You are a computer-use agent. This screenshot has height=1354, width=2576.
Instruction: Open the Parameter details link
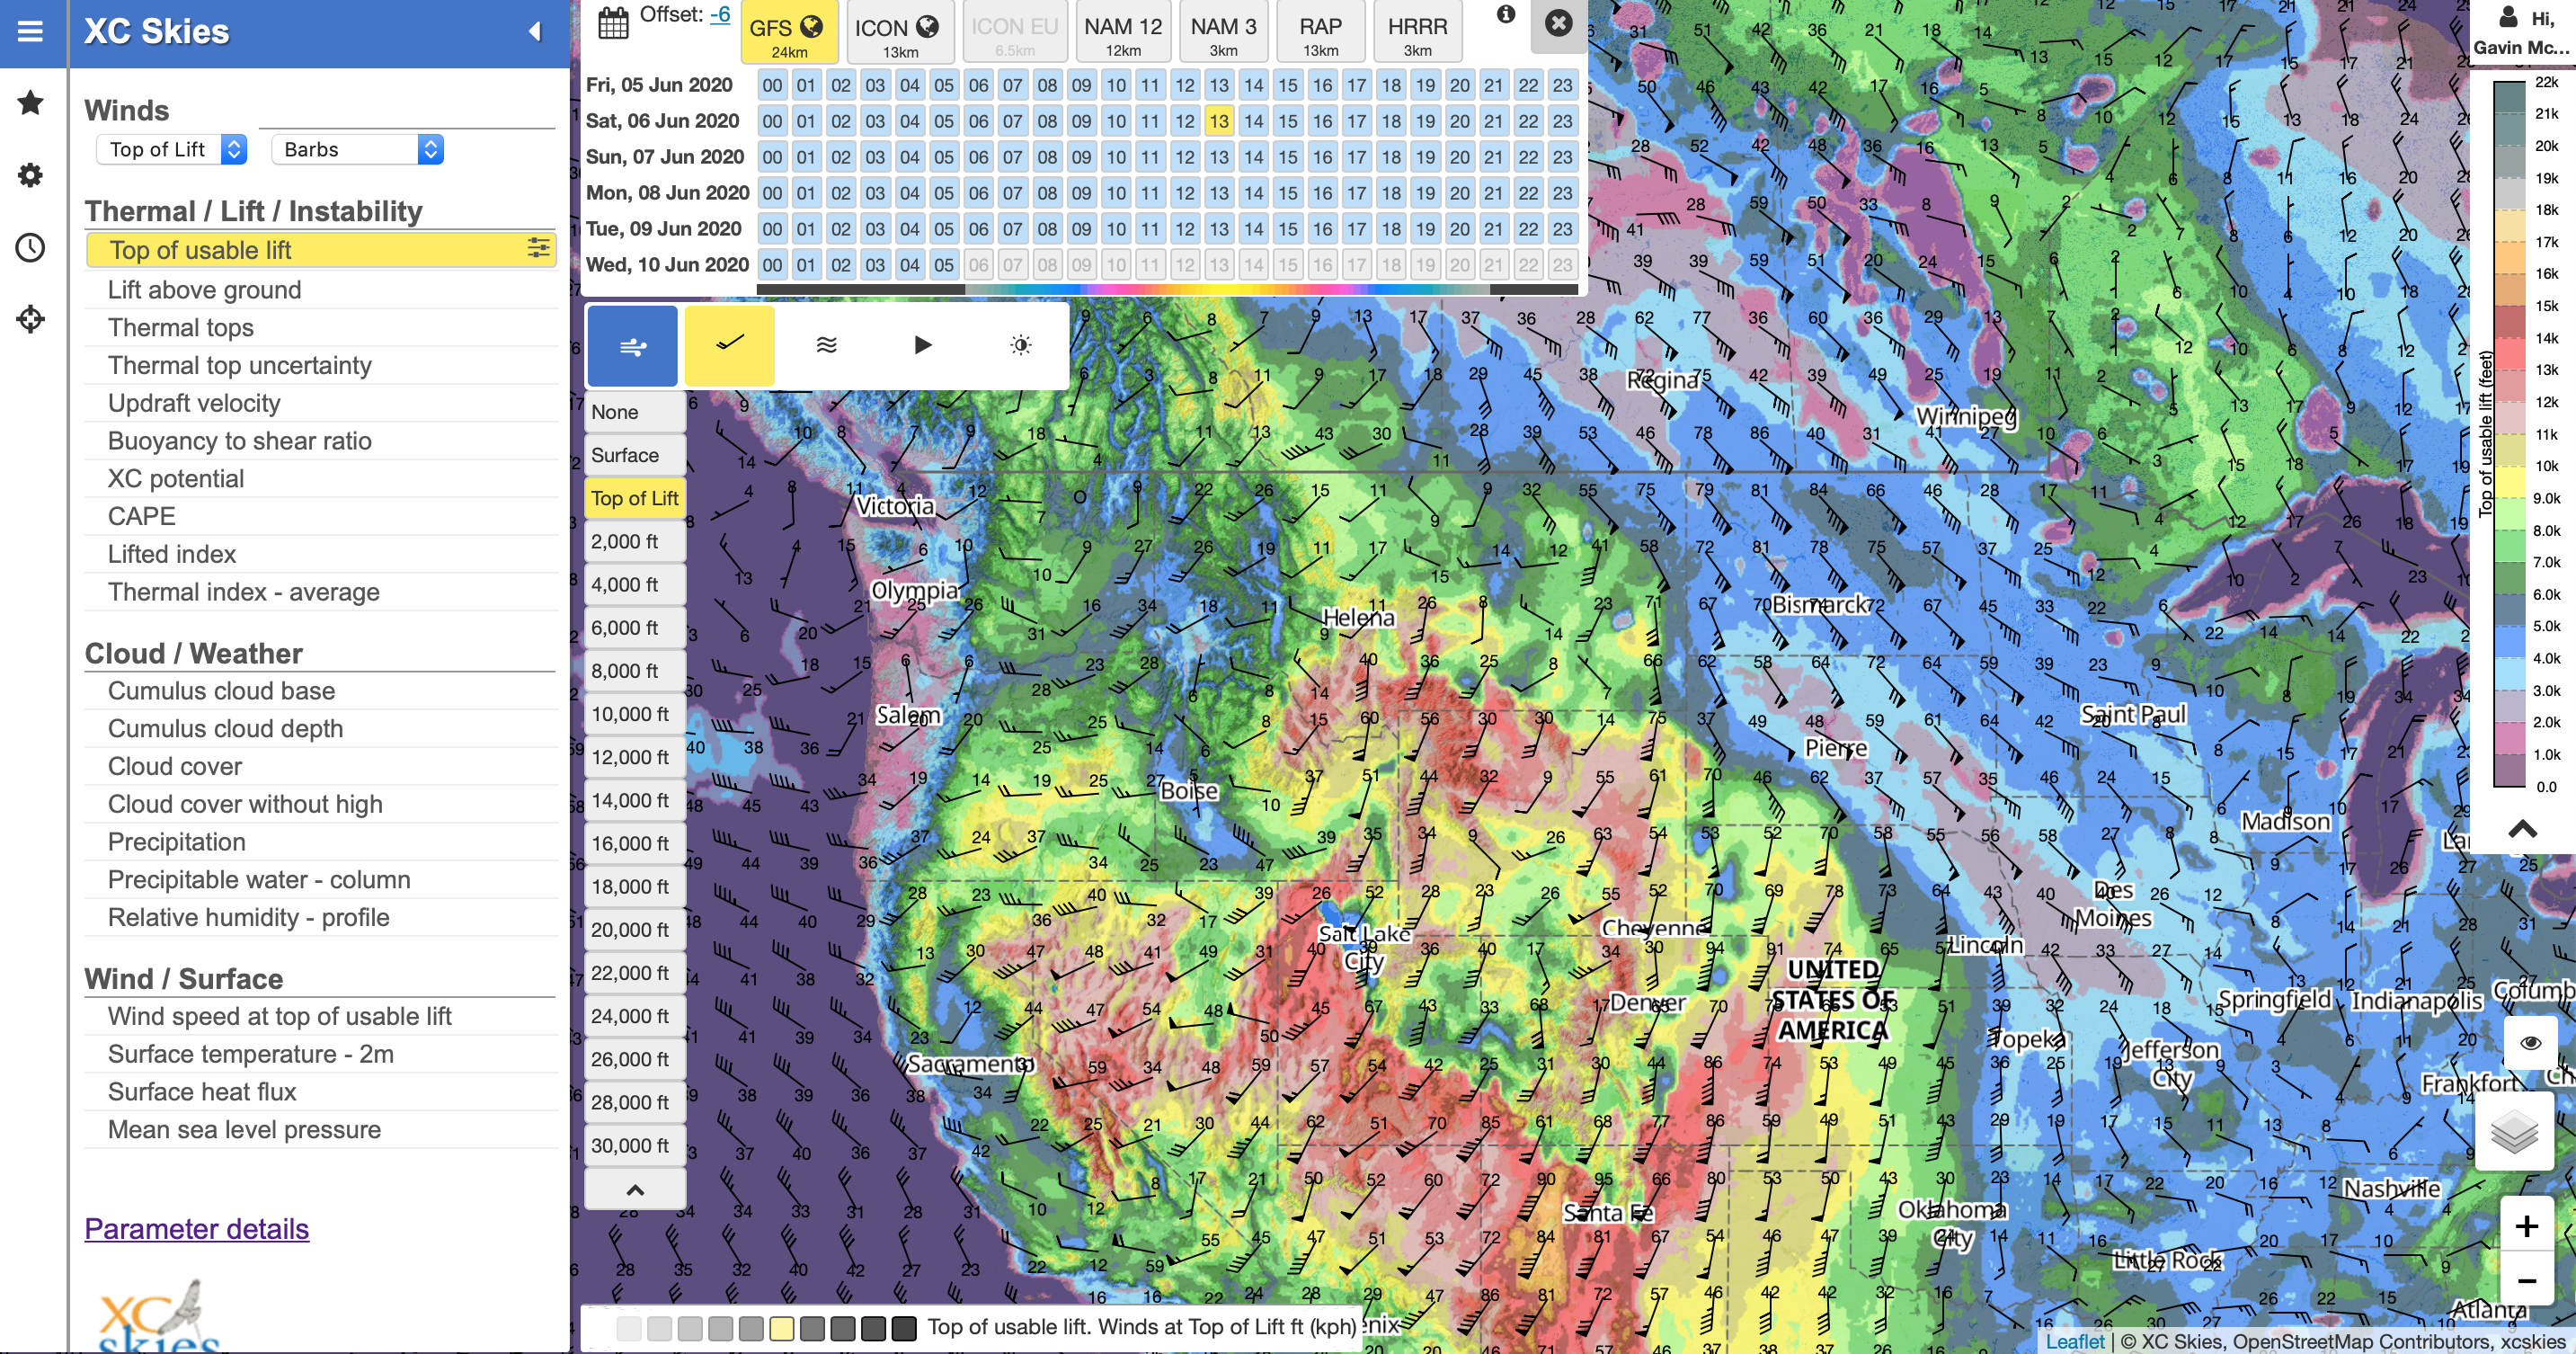click(x=196, y=1229)
